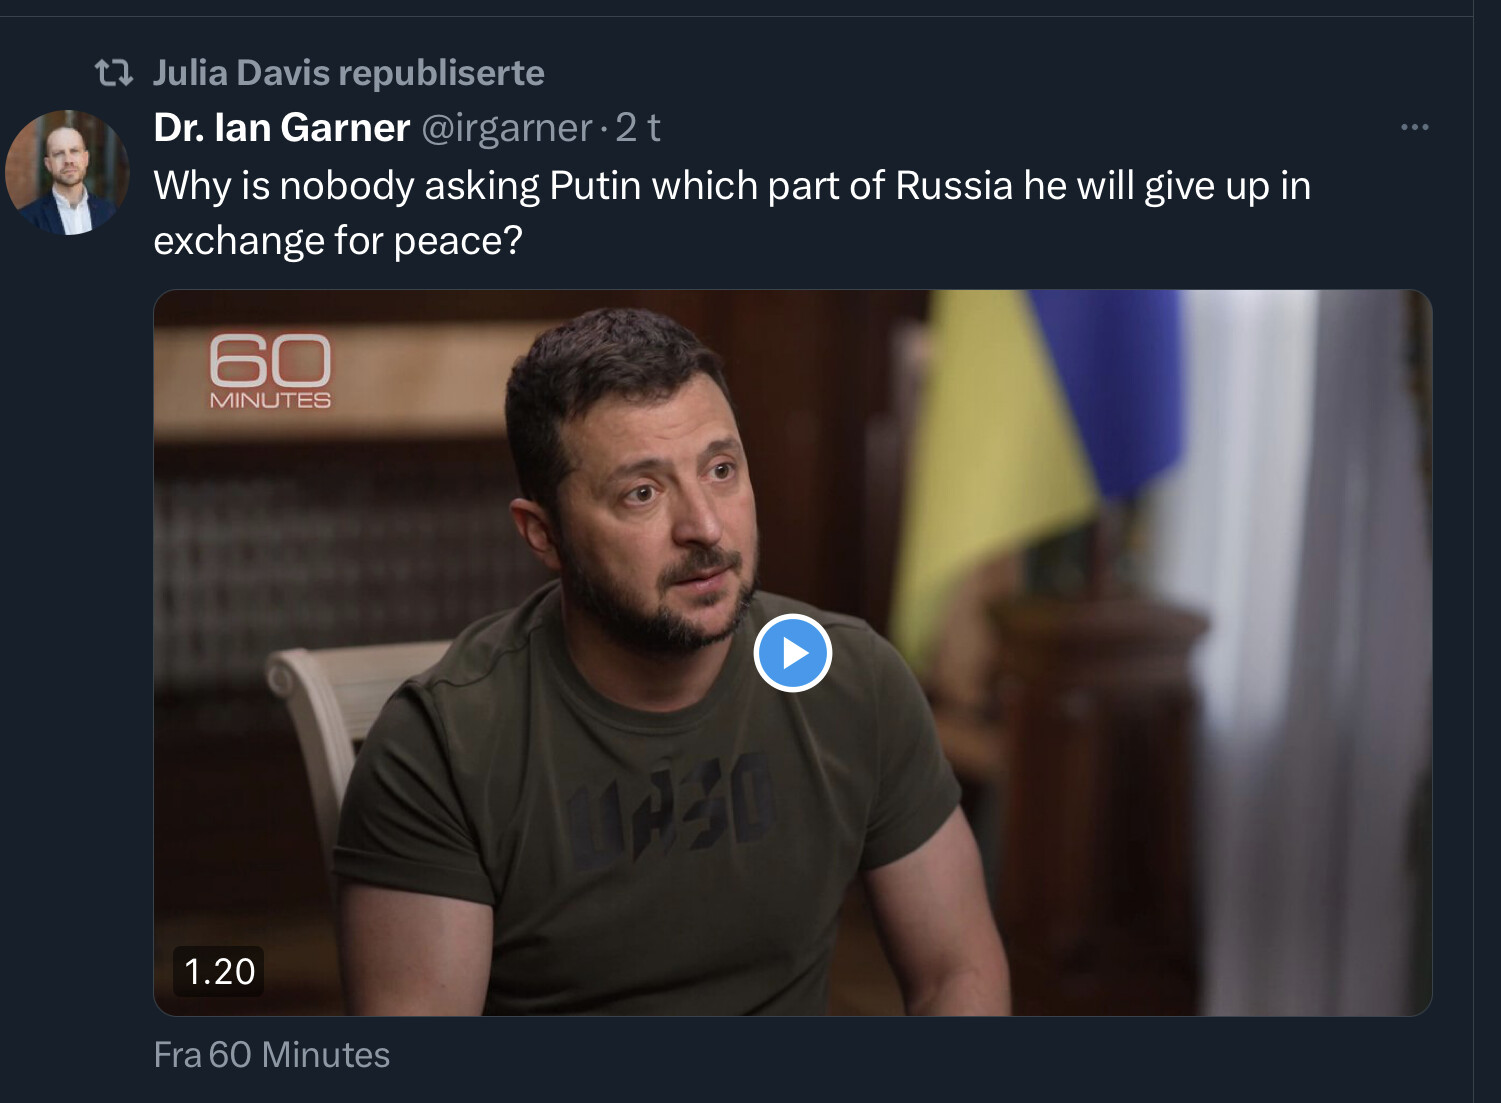
Task: Click the tweet text about Putin
Action: (x=731, y=187)
